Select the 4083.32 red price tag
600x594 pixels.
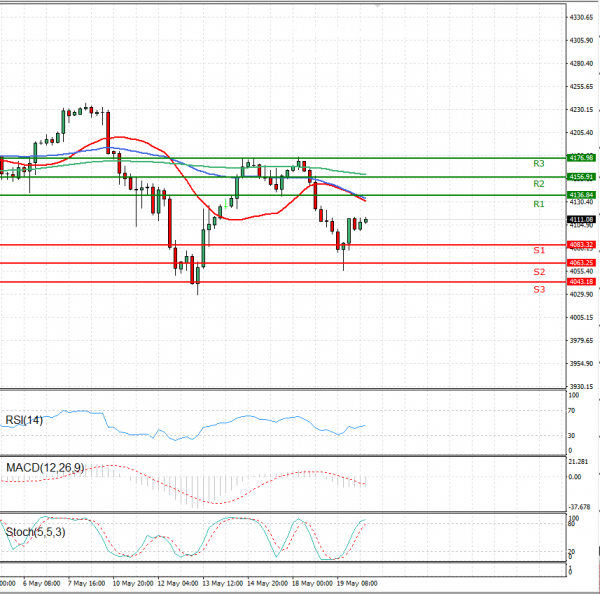point(581,245)
